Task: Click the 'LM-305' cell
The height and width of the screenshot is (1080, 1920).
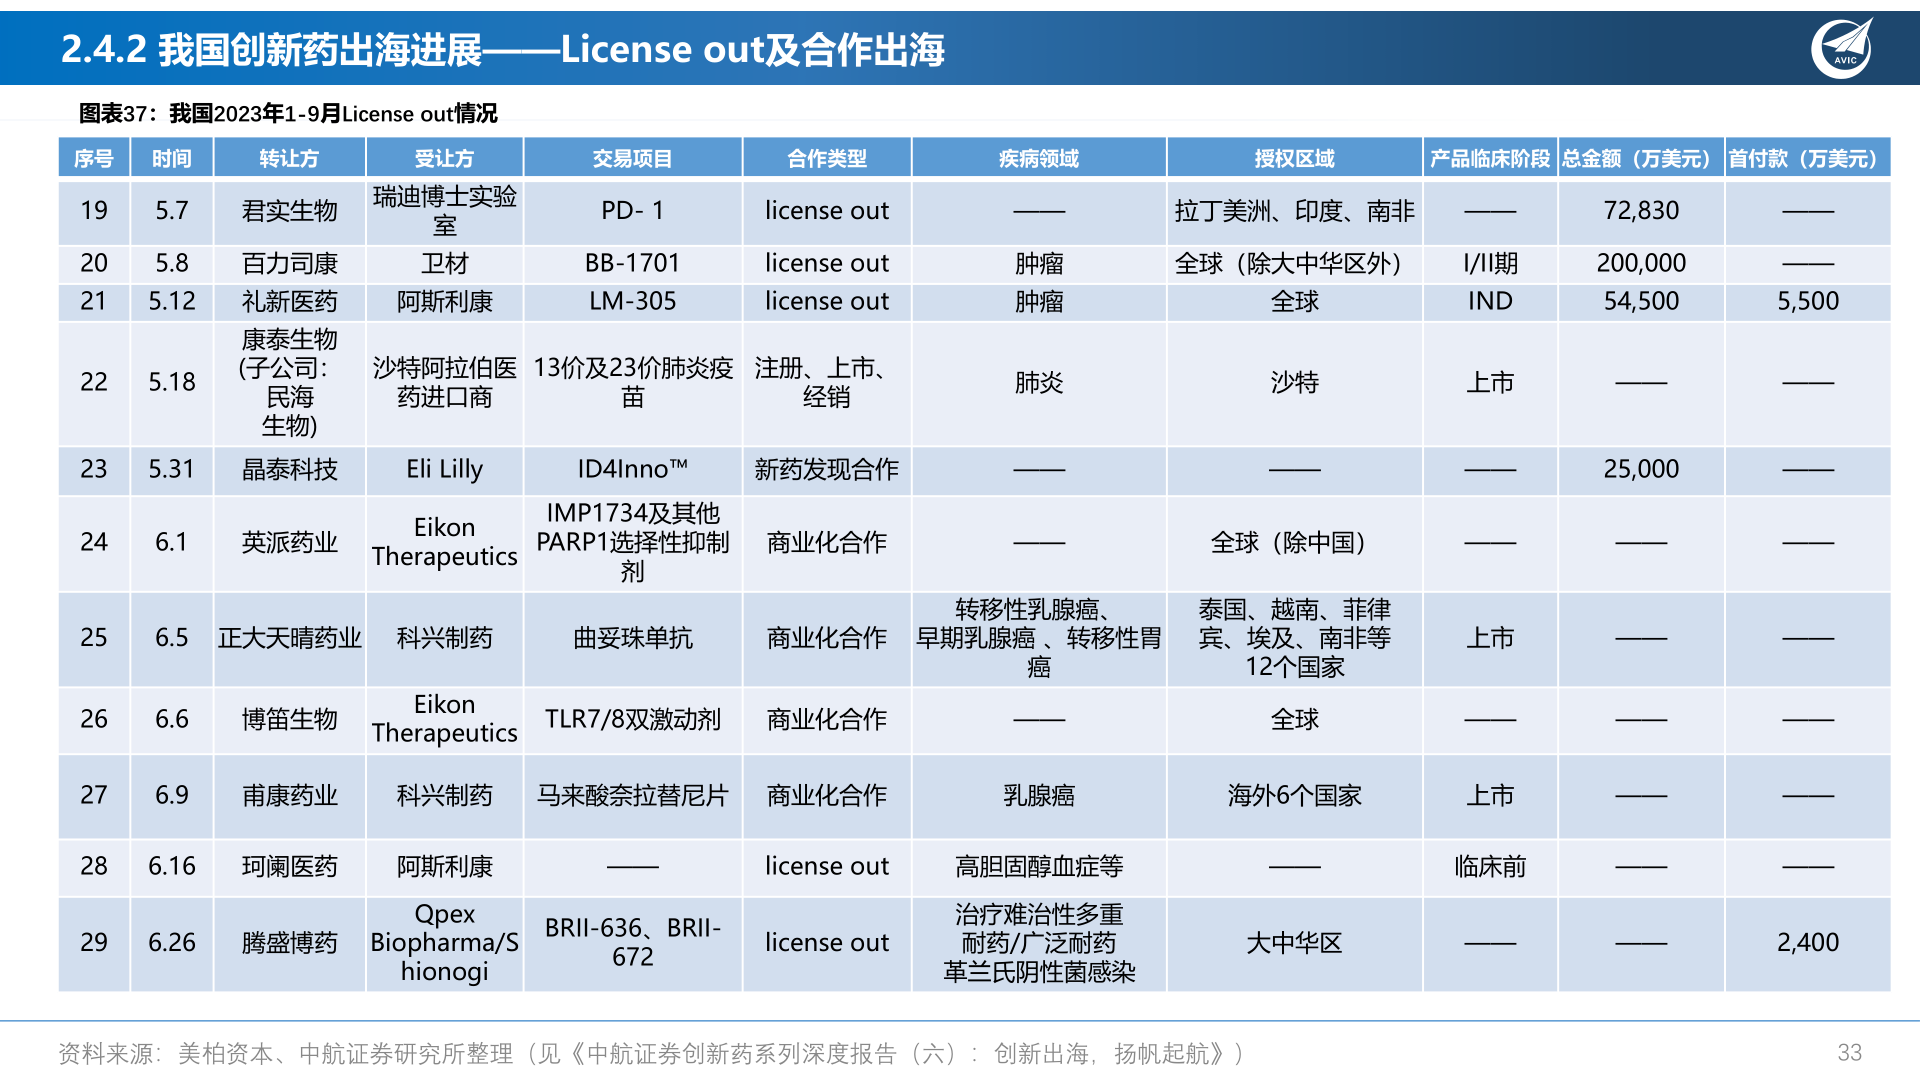Action: point(632,301)
